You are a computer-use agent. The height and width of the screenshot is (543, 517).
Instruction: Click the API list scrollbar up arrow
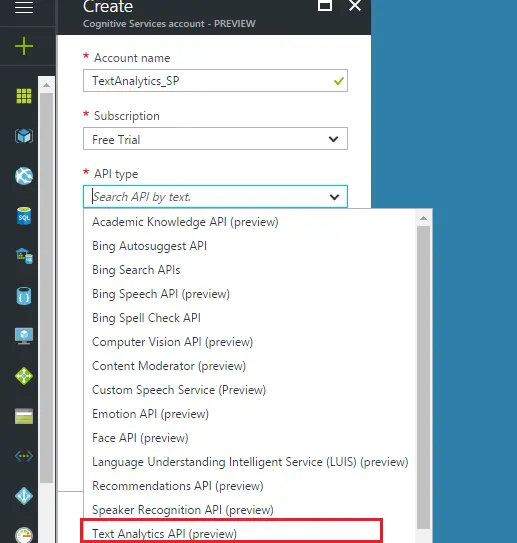coord(423,218)
